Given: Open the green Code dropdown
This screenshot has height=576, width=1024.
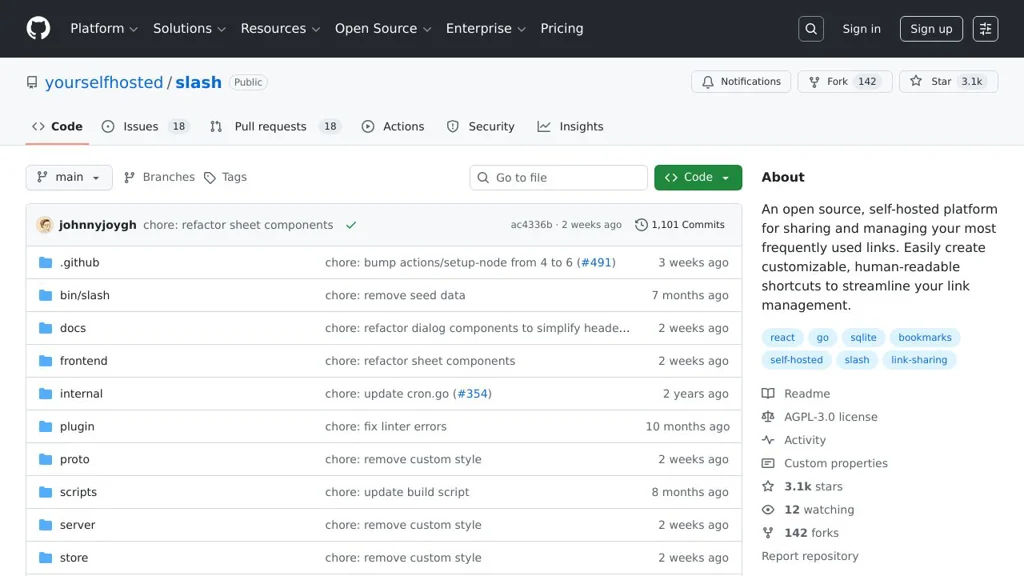Looking at the screenshot, I should [x=698, y=177].
